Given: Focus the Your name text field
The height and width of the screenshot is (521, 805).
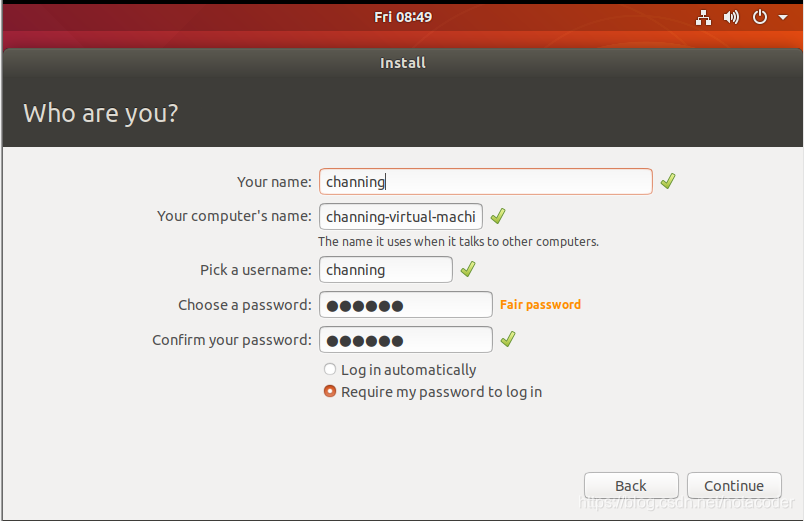Looking at the screenshot, I should coord(486,182).
